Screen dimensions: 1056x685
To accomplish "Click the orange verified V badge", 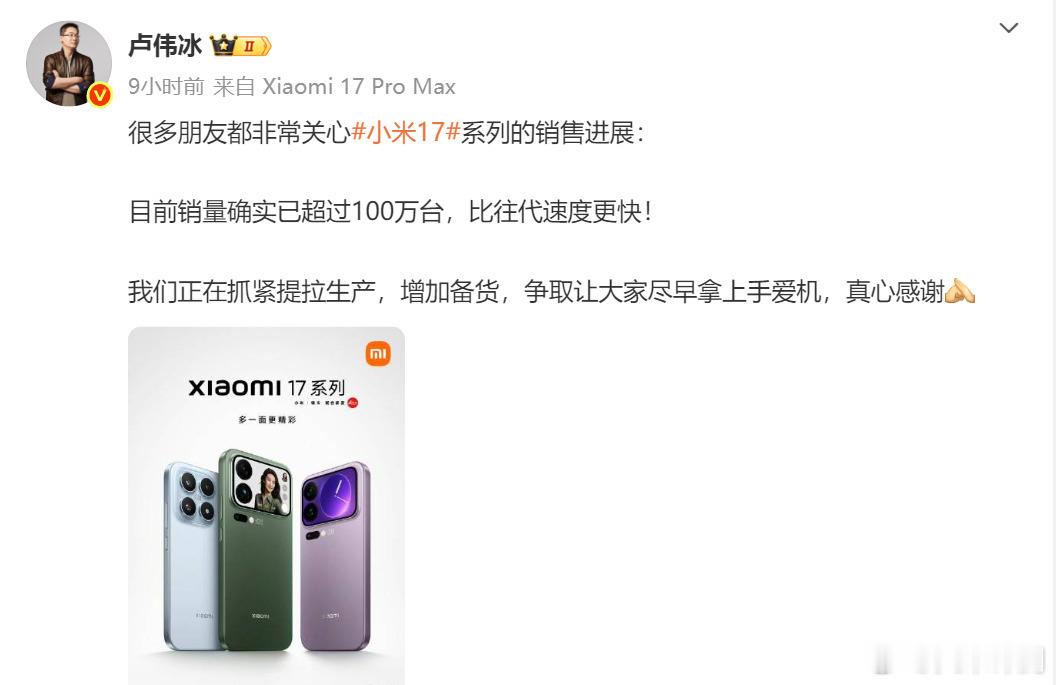I will [100, 95].
